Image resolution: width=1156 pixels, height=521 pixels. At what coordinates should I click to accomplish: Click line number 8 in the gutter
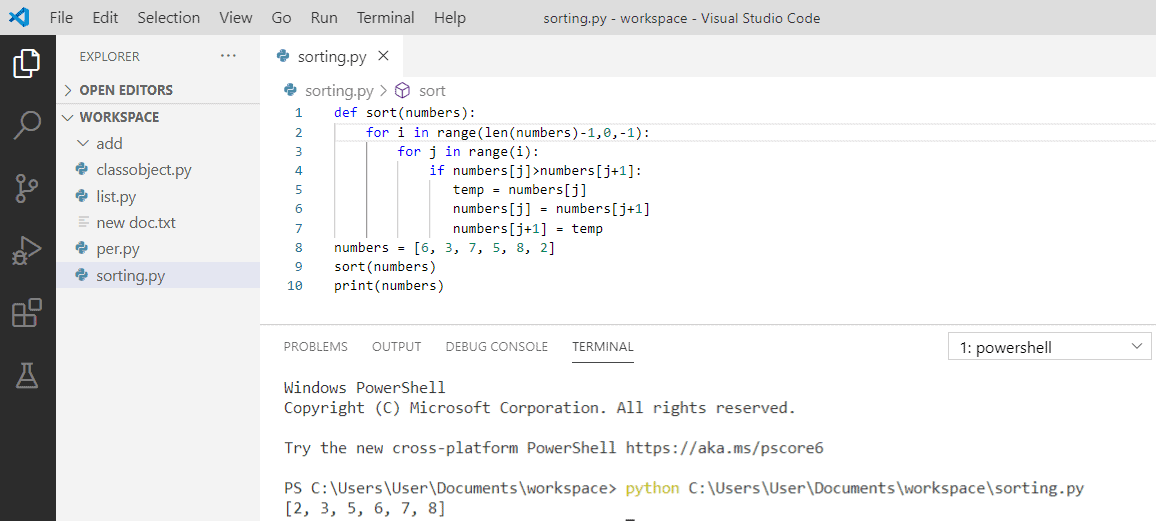coord(298,248)
